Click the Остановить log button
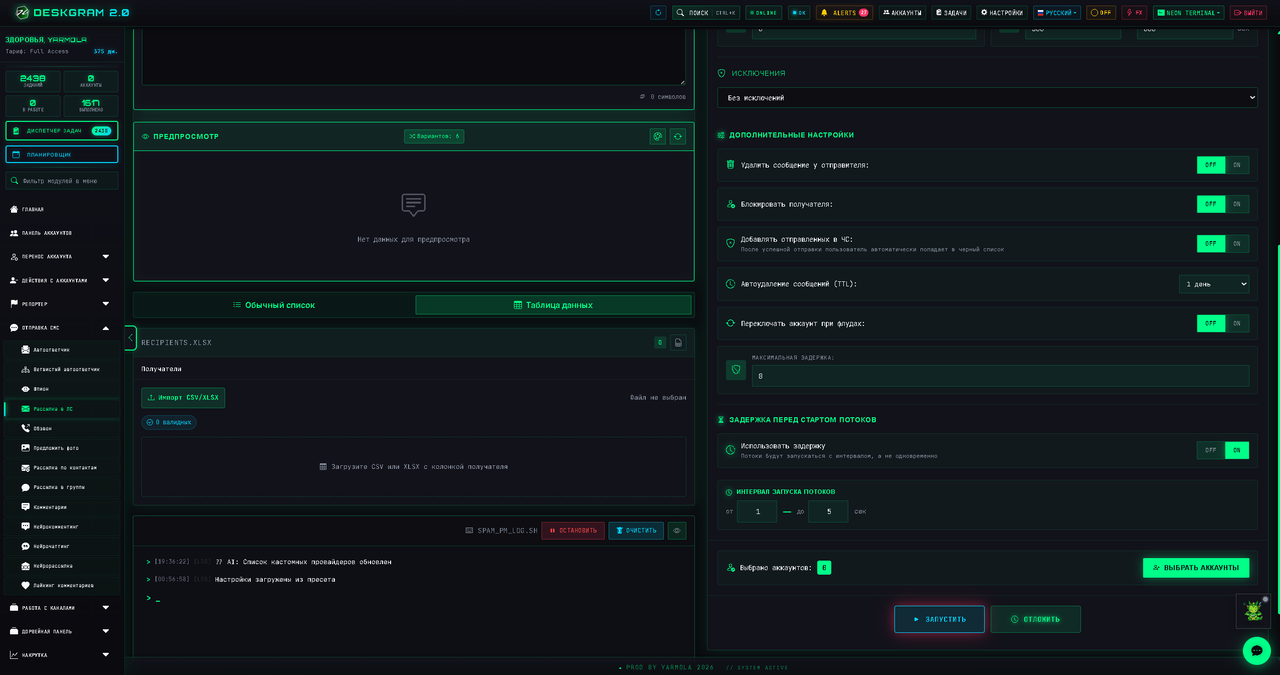 (x=573, y=531)
